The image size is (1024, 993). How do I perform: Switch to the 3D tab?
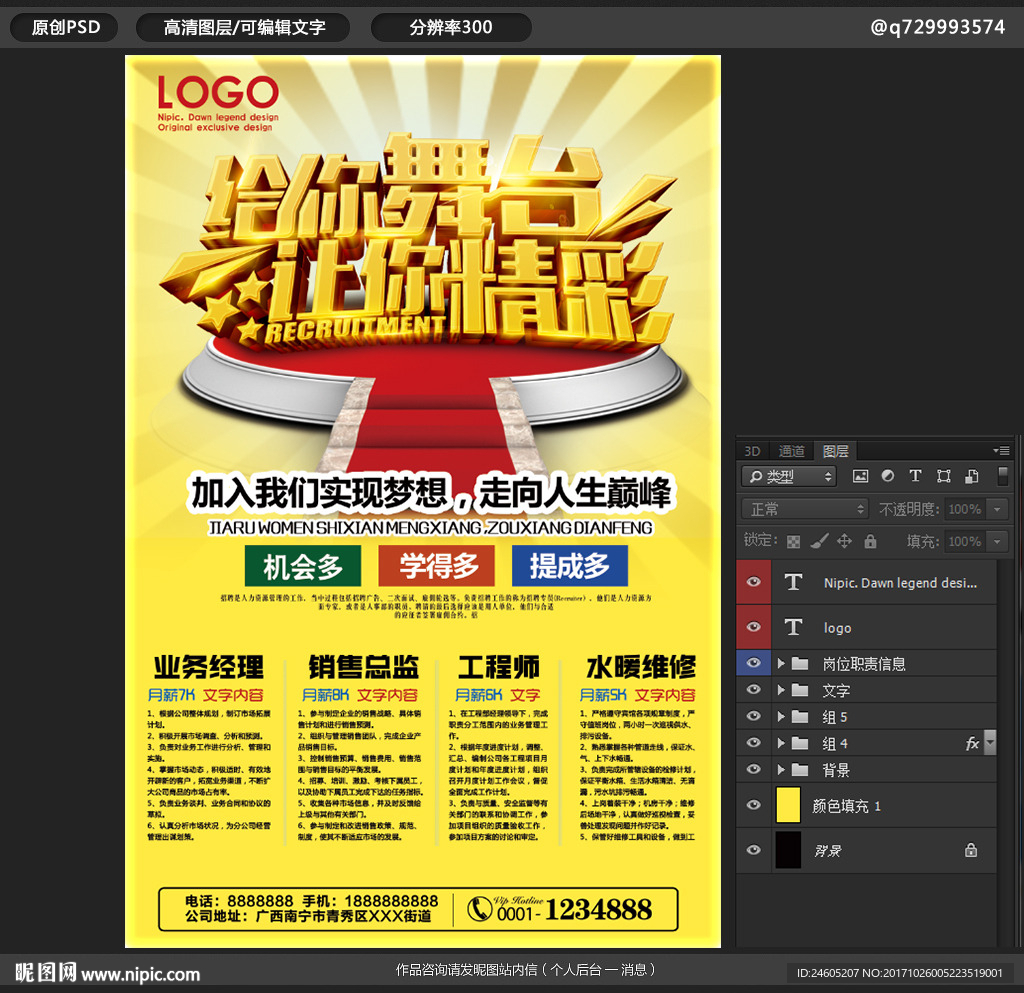coord(752,451)
